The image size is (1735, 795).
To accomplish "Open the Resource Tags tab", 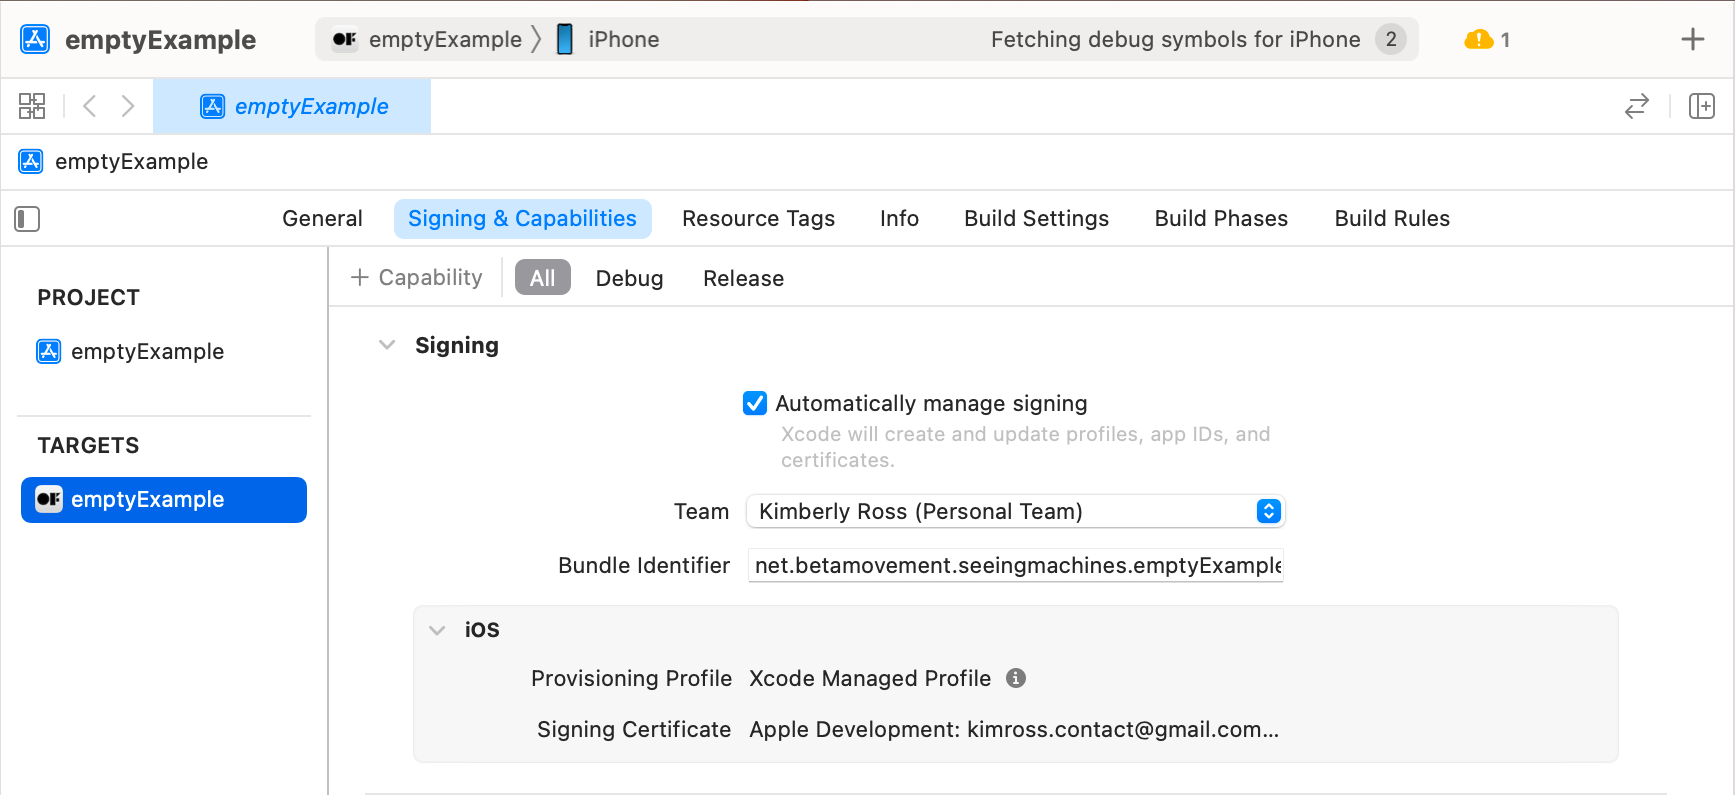I will (x=758, y=219).
